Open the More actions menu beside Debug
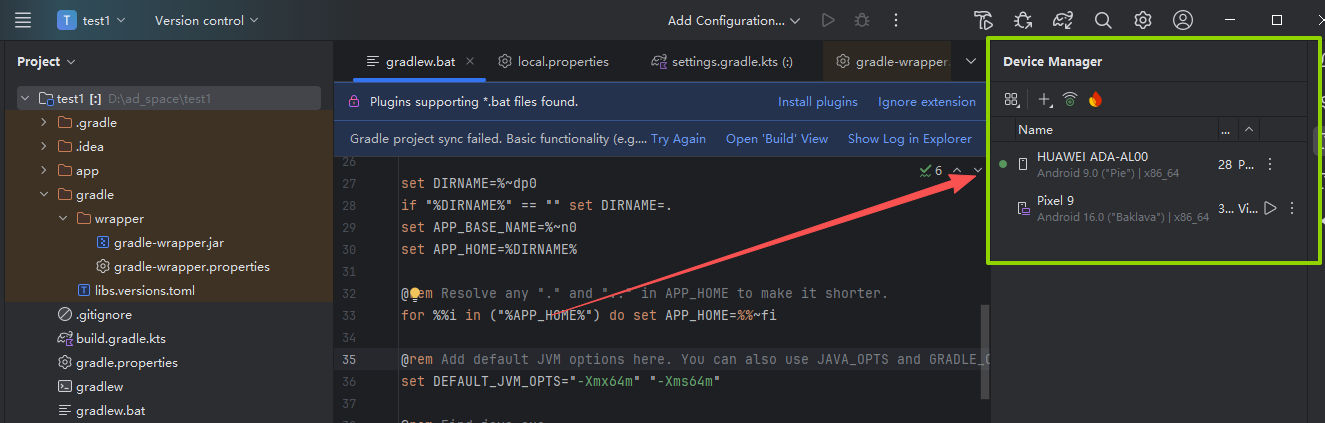 point(896,20)
